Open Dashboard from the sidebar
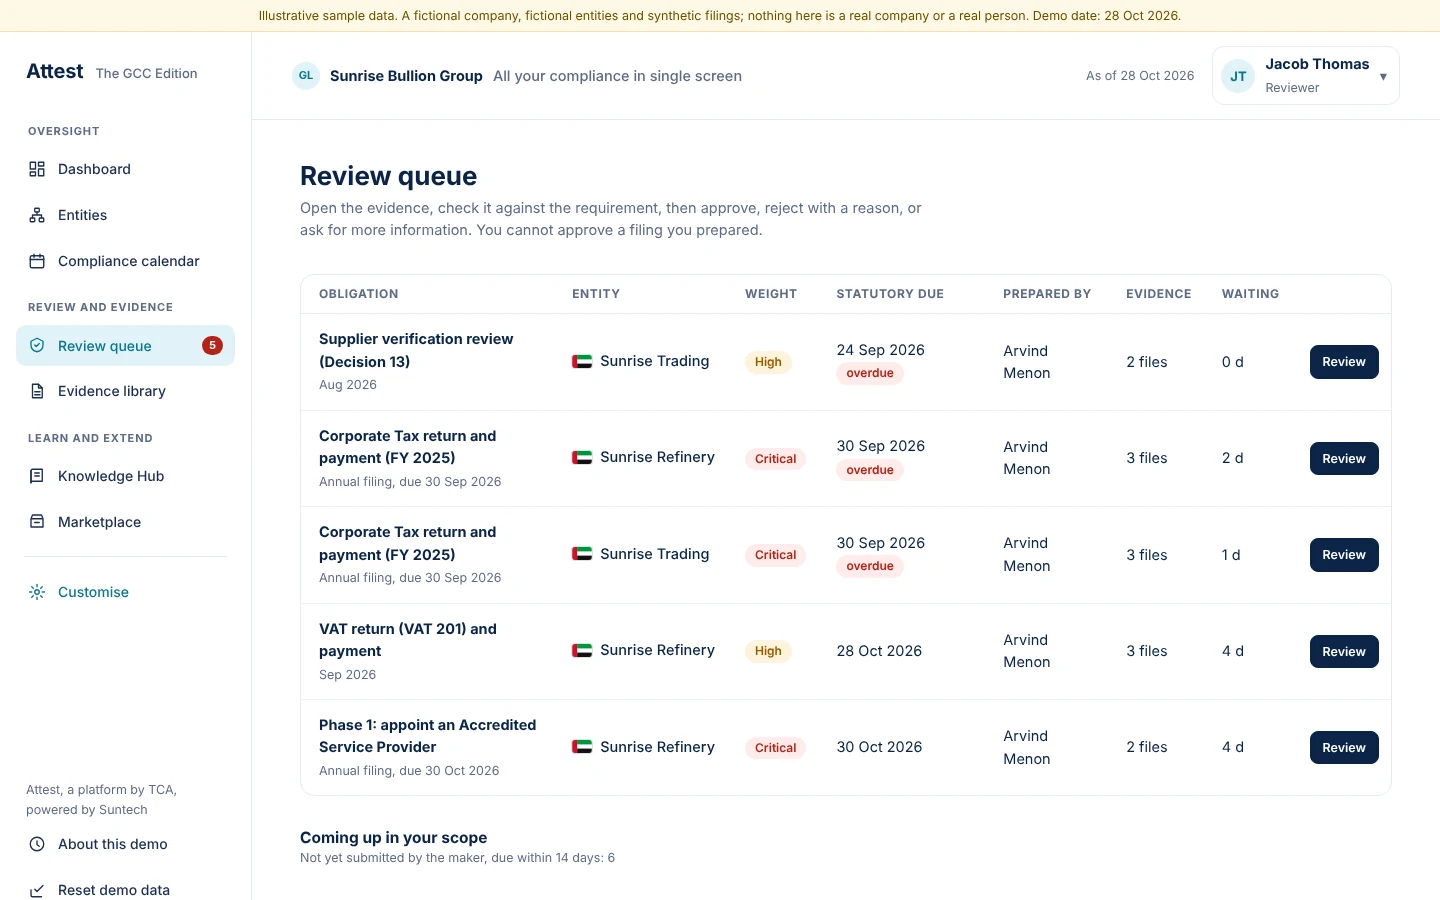 [125, 169]
